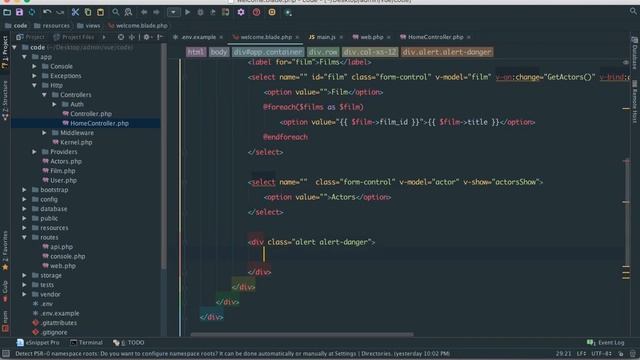The height and width of the screenshot is (360, 640).
Task: Collapse the routes folder
Action: pyautogui.click(x=24, y=237)
